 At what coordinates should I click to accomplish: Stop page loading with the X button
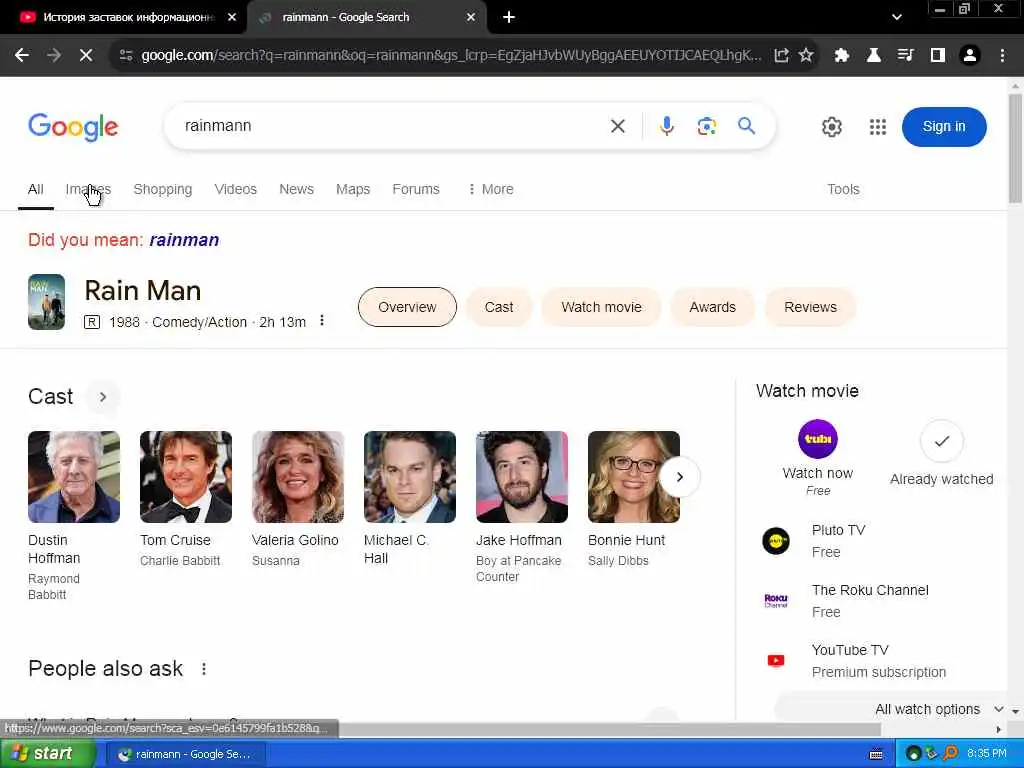tap(86, 56)
